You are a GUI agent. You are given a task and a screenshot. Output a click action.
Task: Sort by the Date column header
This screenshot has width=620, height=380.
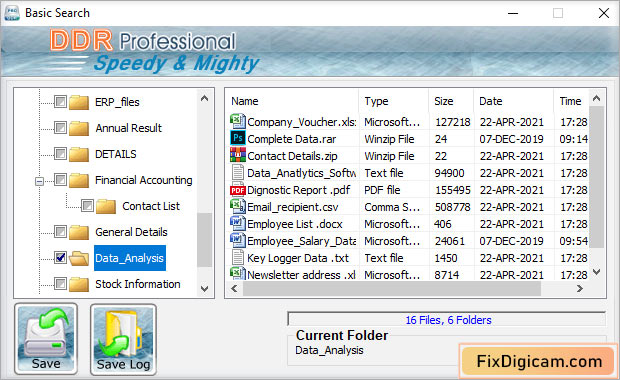point(491,101)
